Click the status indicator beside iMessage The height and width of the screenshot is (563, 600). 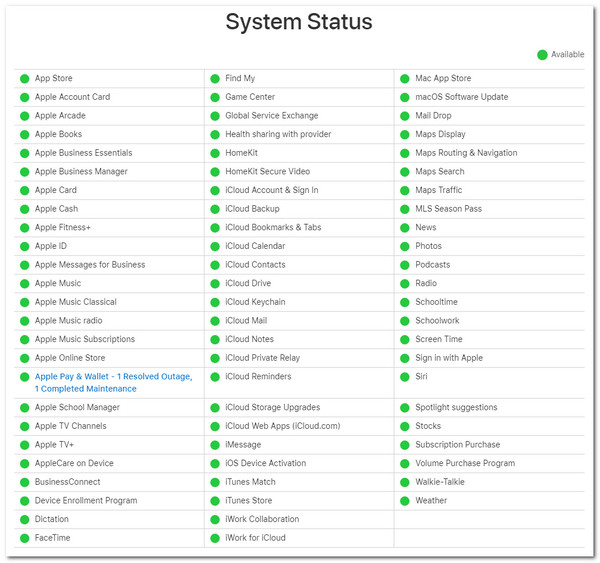tap(215, 445)
